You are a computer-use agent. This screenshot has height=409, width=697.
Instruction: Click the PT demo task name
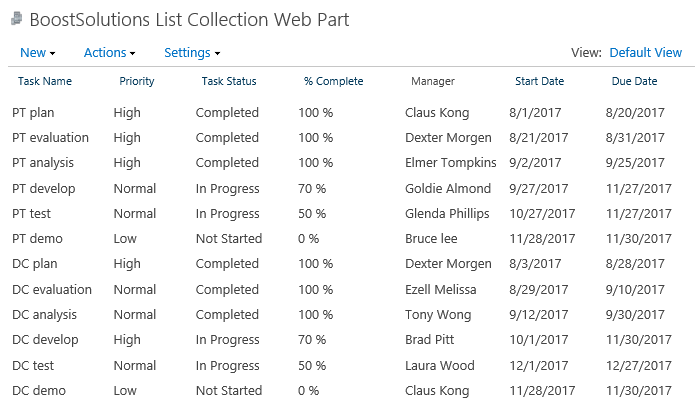click(x=37, y=239)
